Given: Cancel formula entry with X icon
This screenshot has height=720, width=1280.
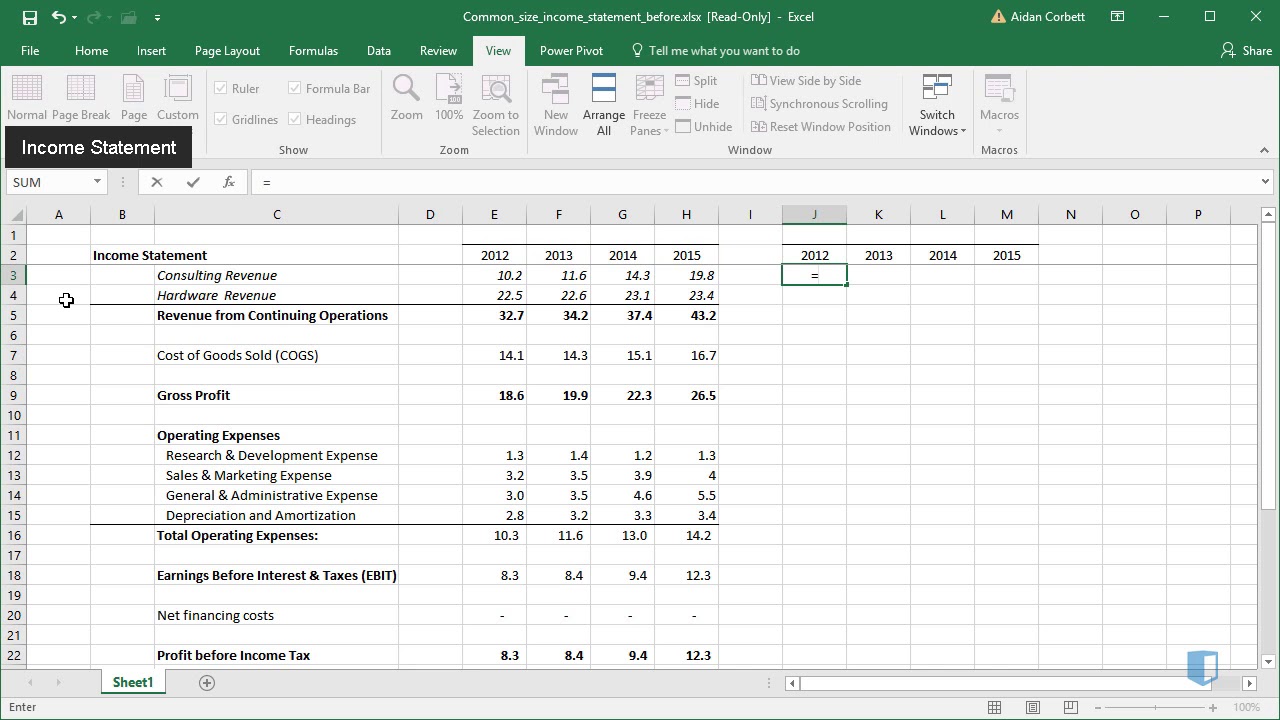Looking at the screenshot, I should (156, 182).
